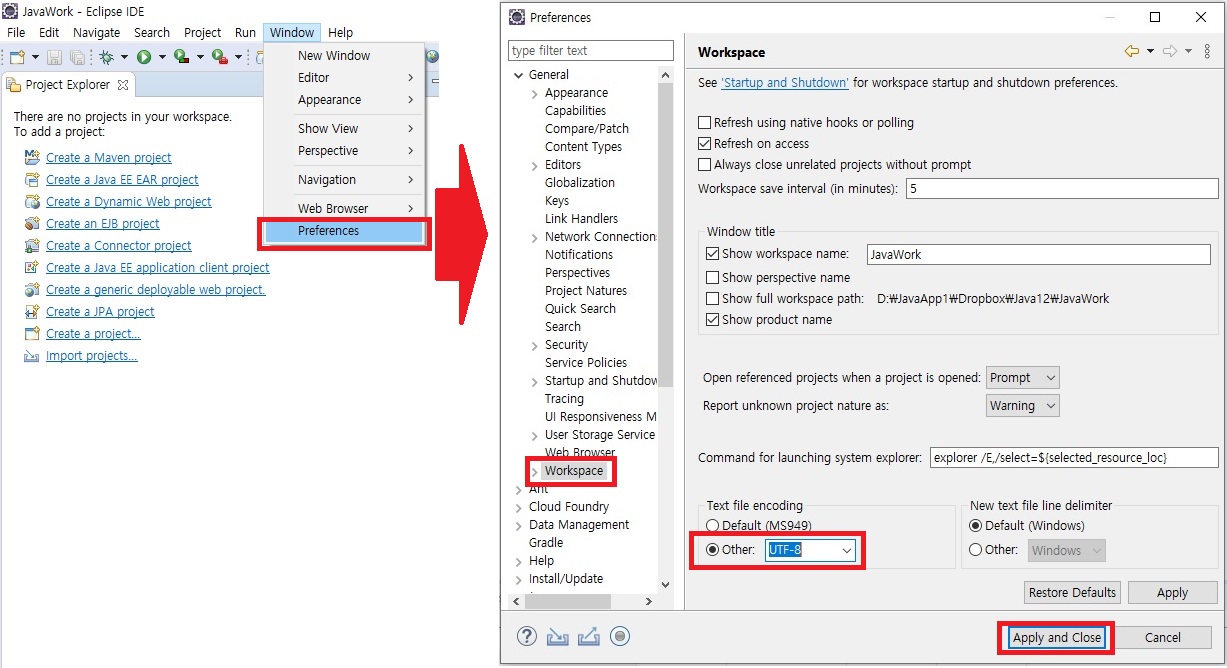1227x668 pixels.
Task: Enable Show full workspace path checkbox
Action: (713, 298)
